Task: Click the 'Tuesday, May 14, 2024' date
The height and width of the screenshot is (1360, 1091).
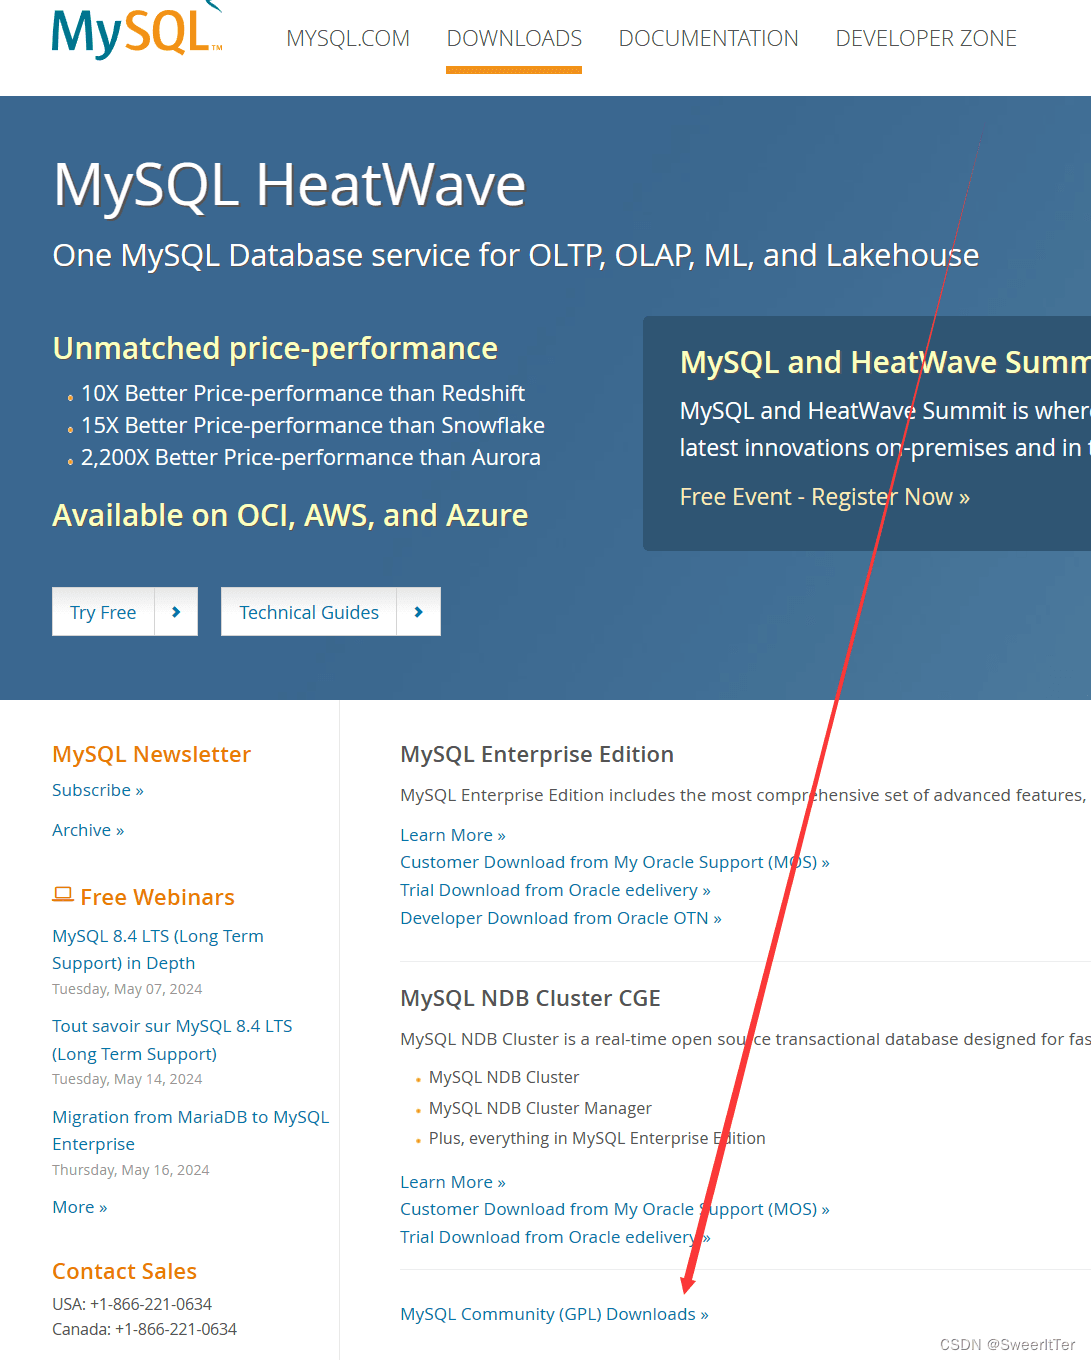Action: pos(127,1079)
